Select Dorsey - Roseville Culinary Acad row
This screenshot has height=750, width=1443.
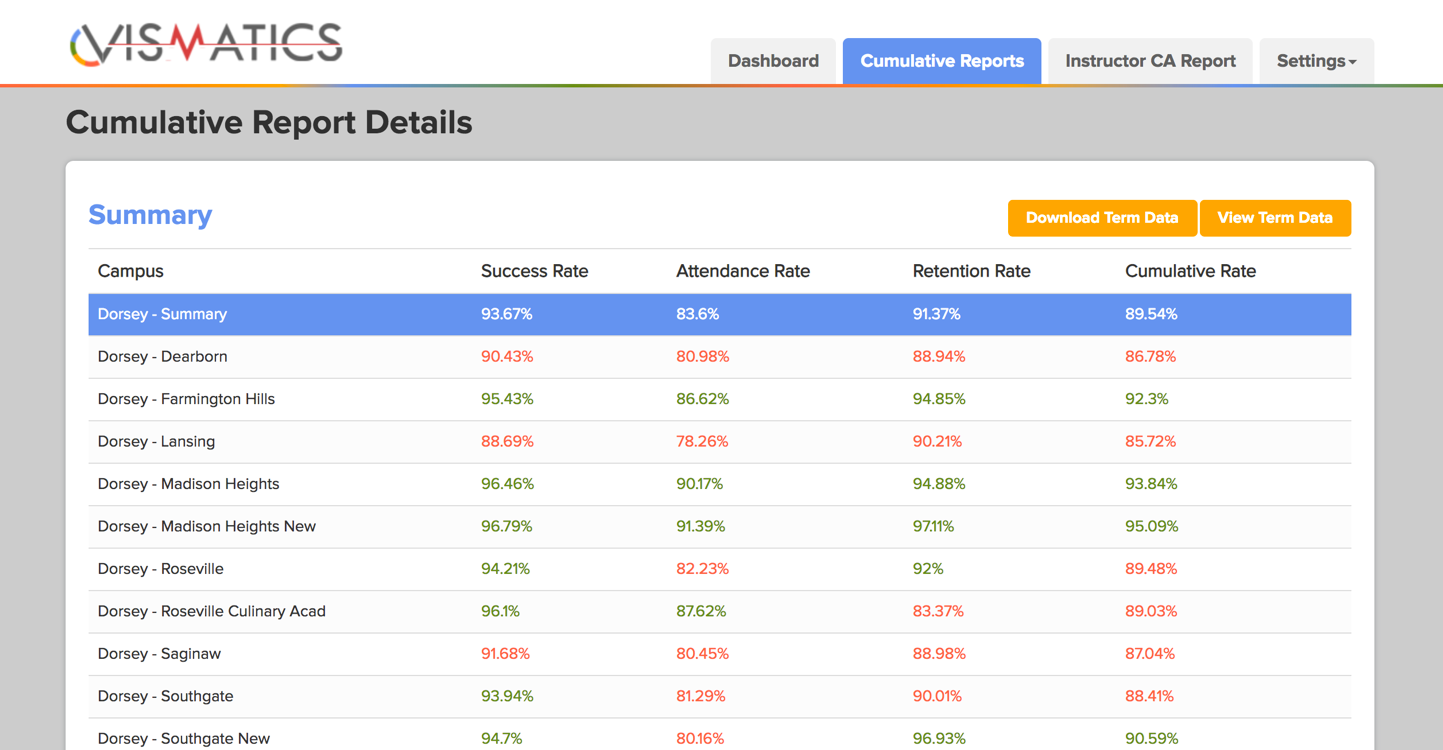coord(720,612)
